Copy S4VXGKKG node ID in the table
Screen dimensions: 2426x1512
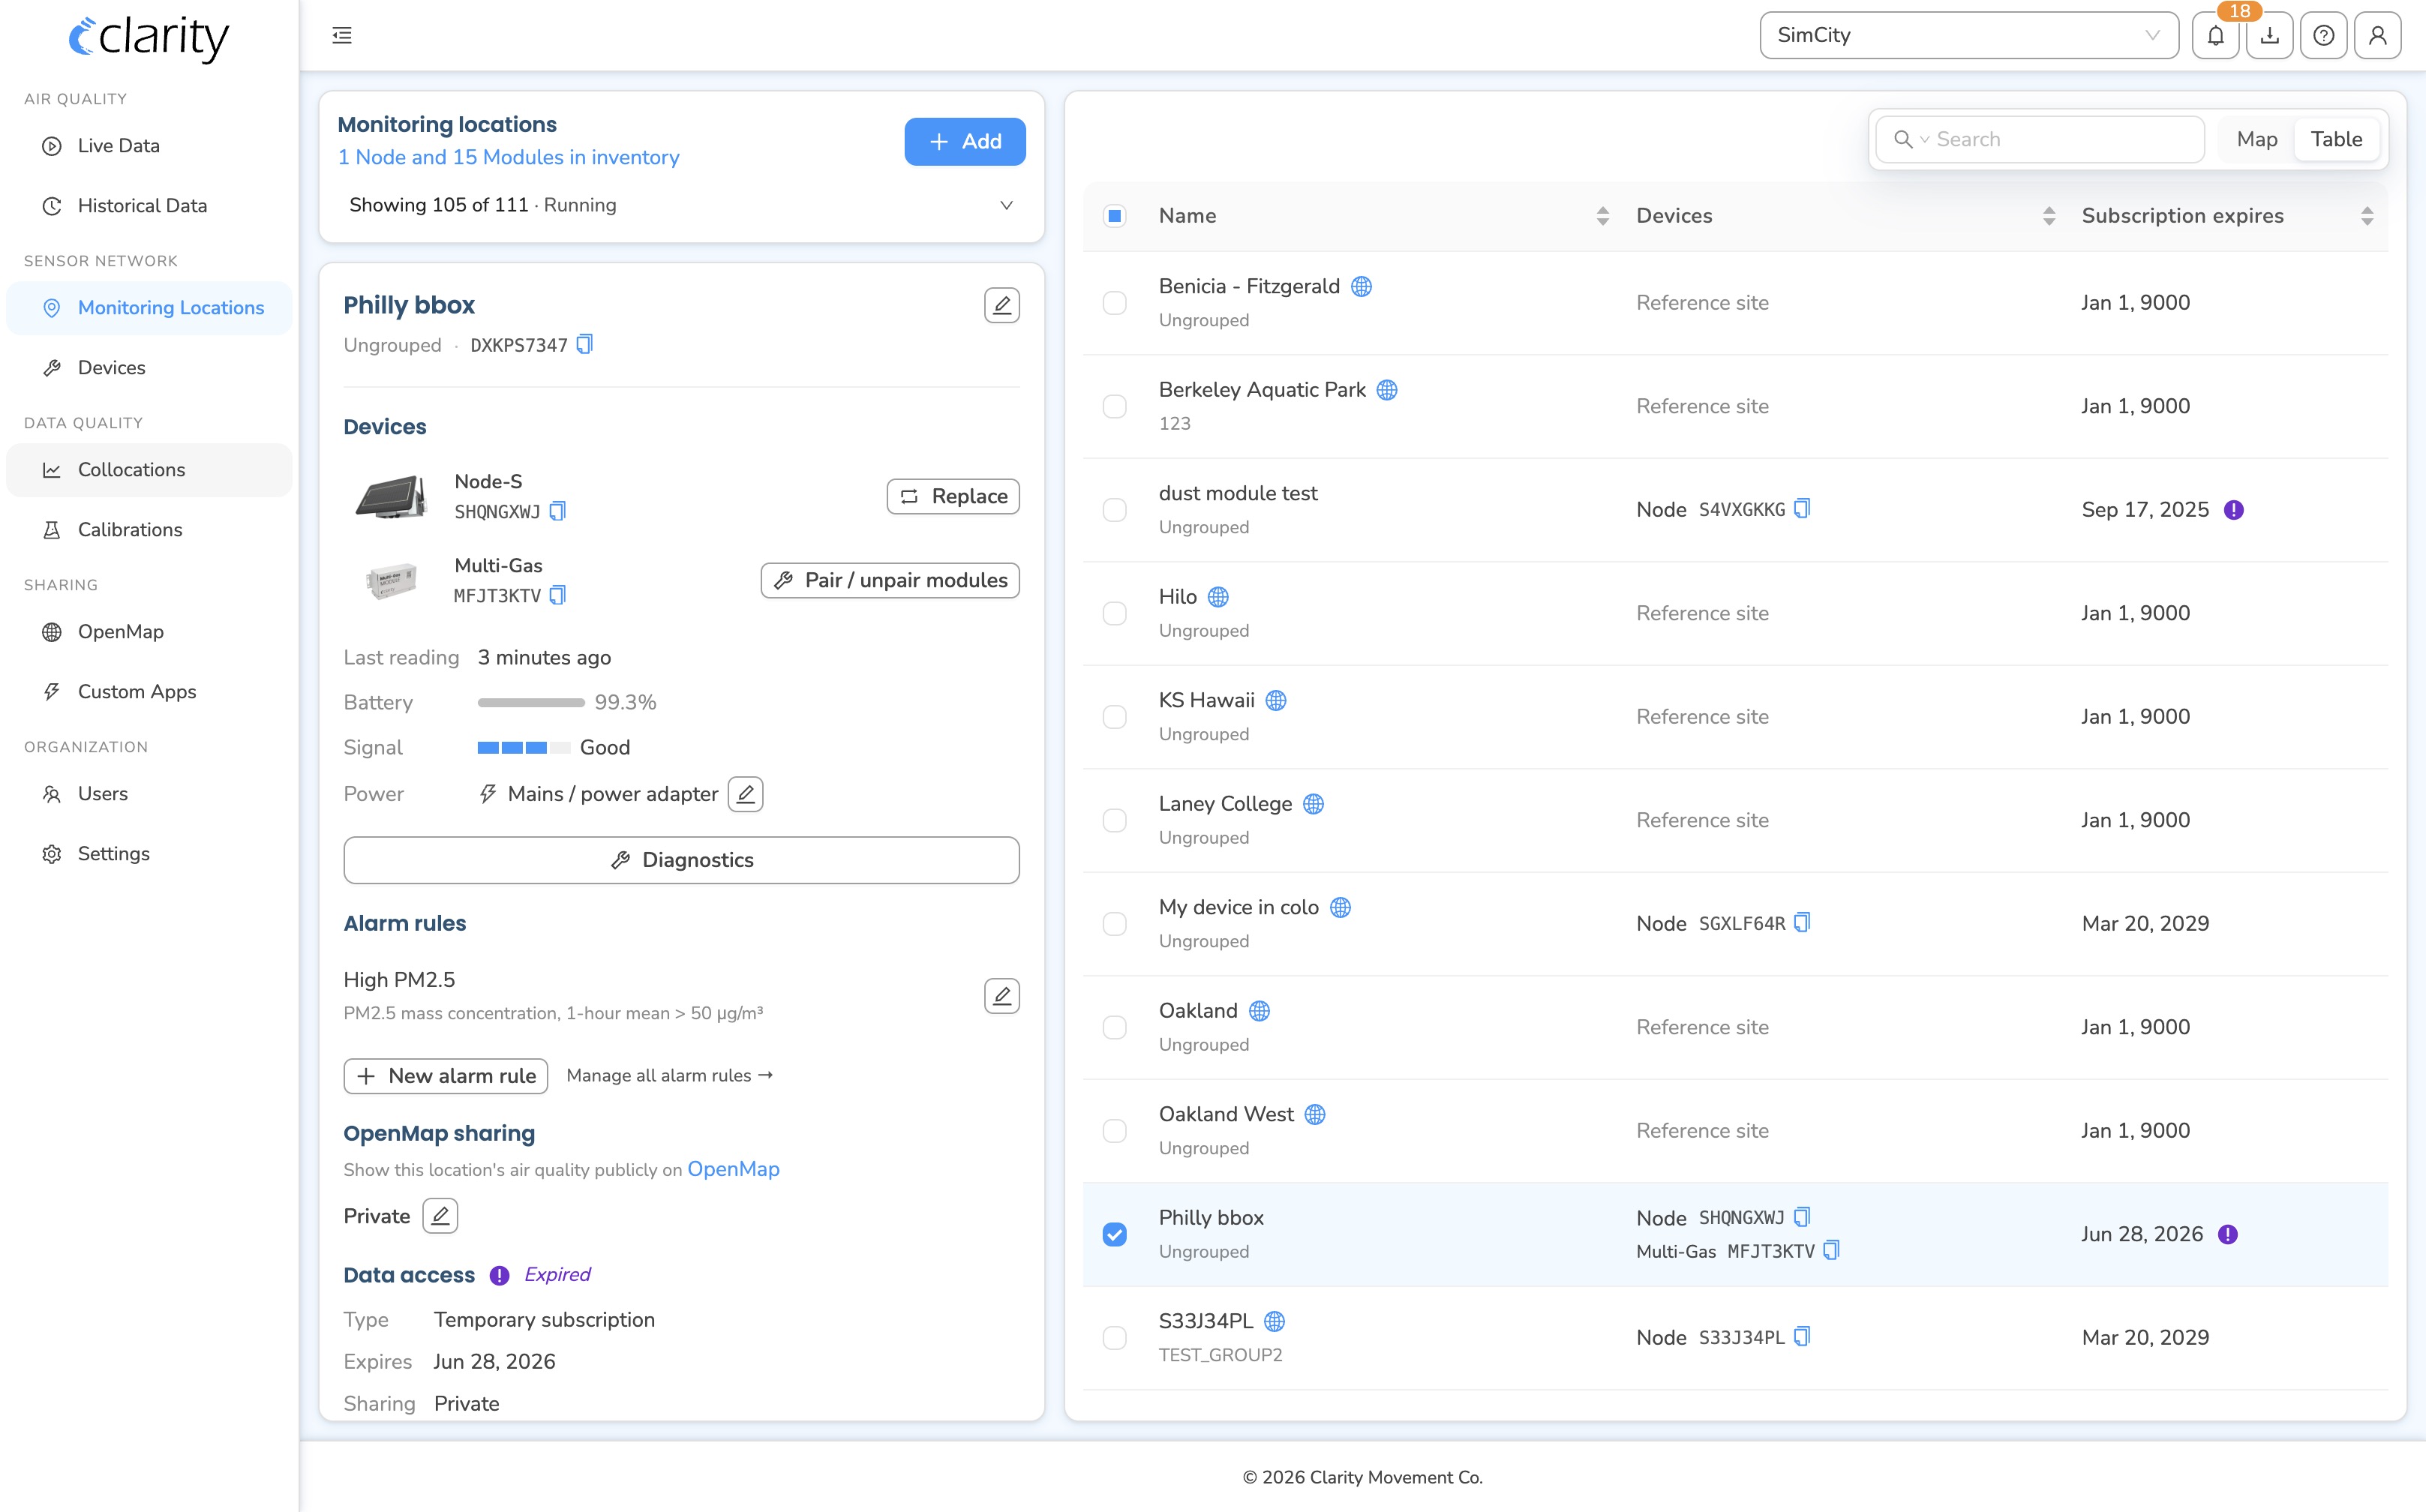pyautogui.click(x=1802, y=509)
